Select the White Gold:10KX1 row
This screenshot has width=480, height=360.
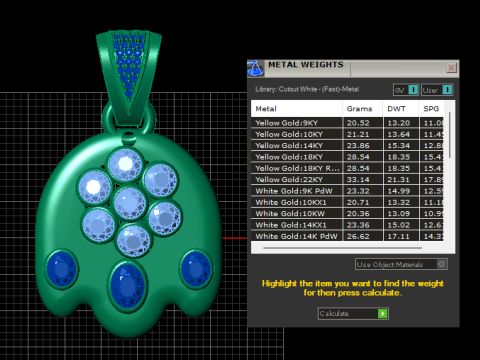(347, 202)
